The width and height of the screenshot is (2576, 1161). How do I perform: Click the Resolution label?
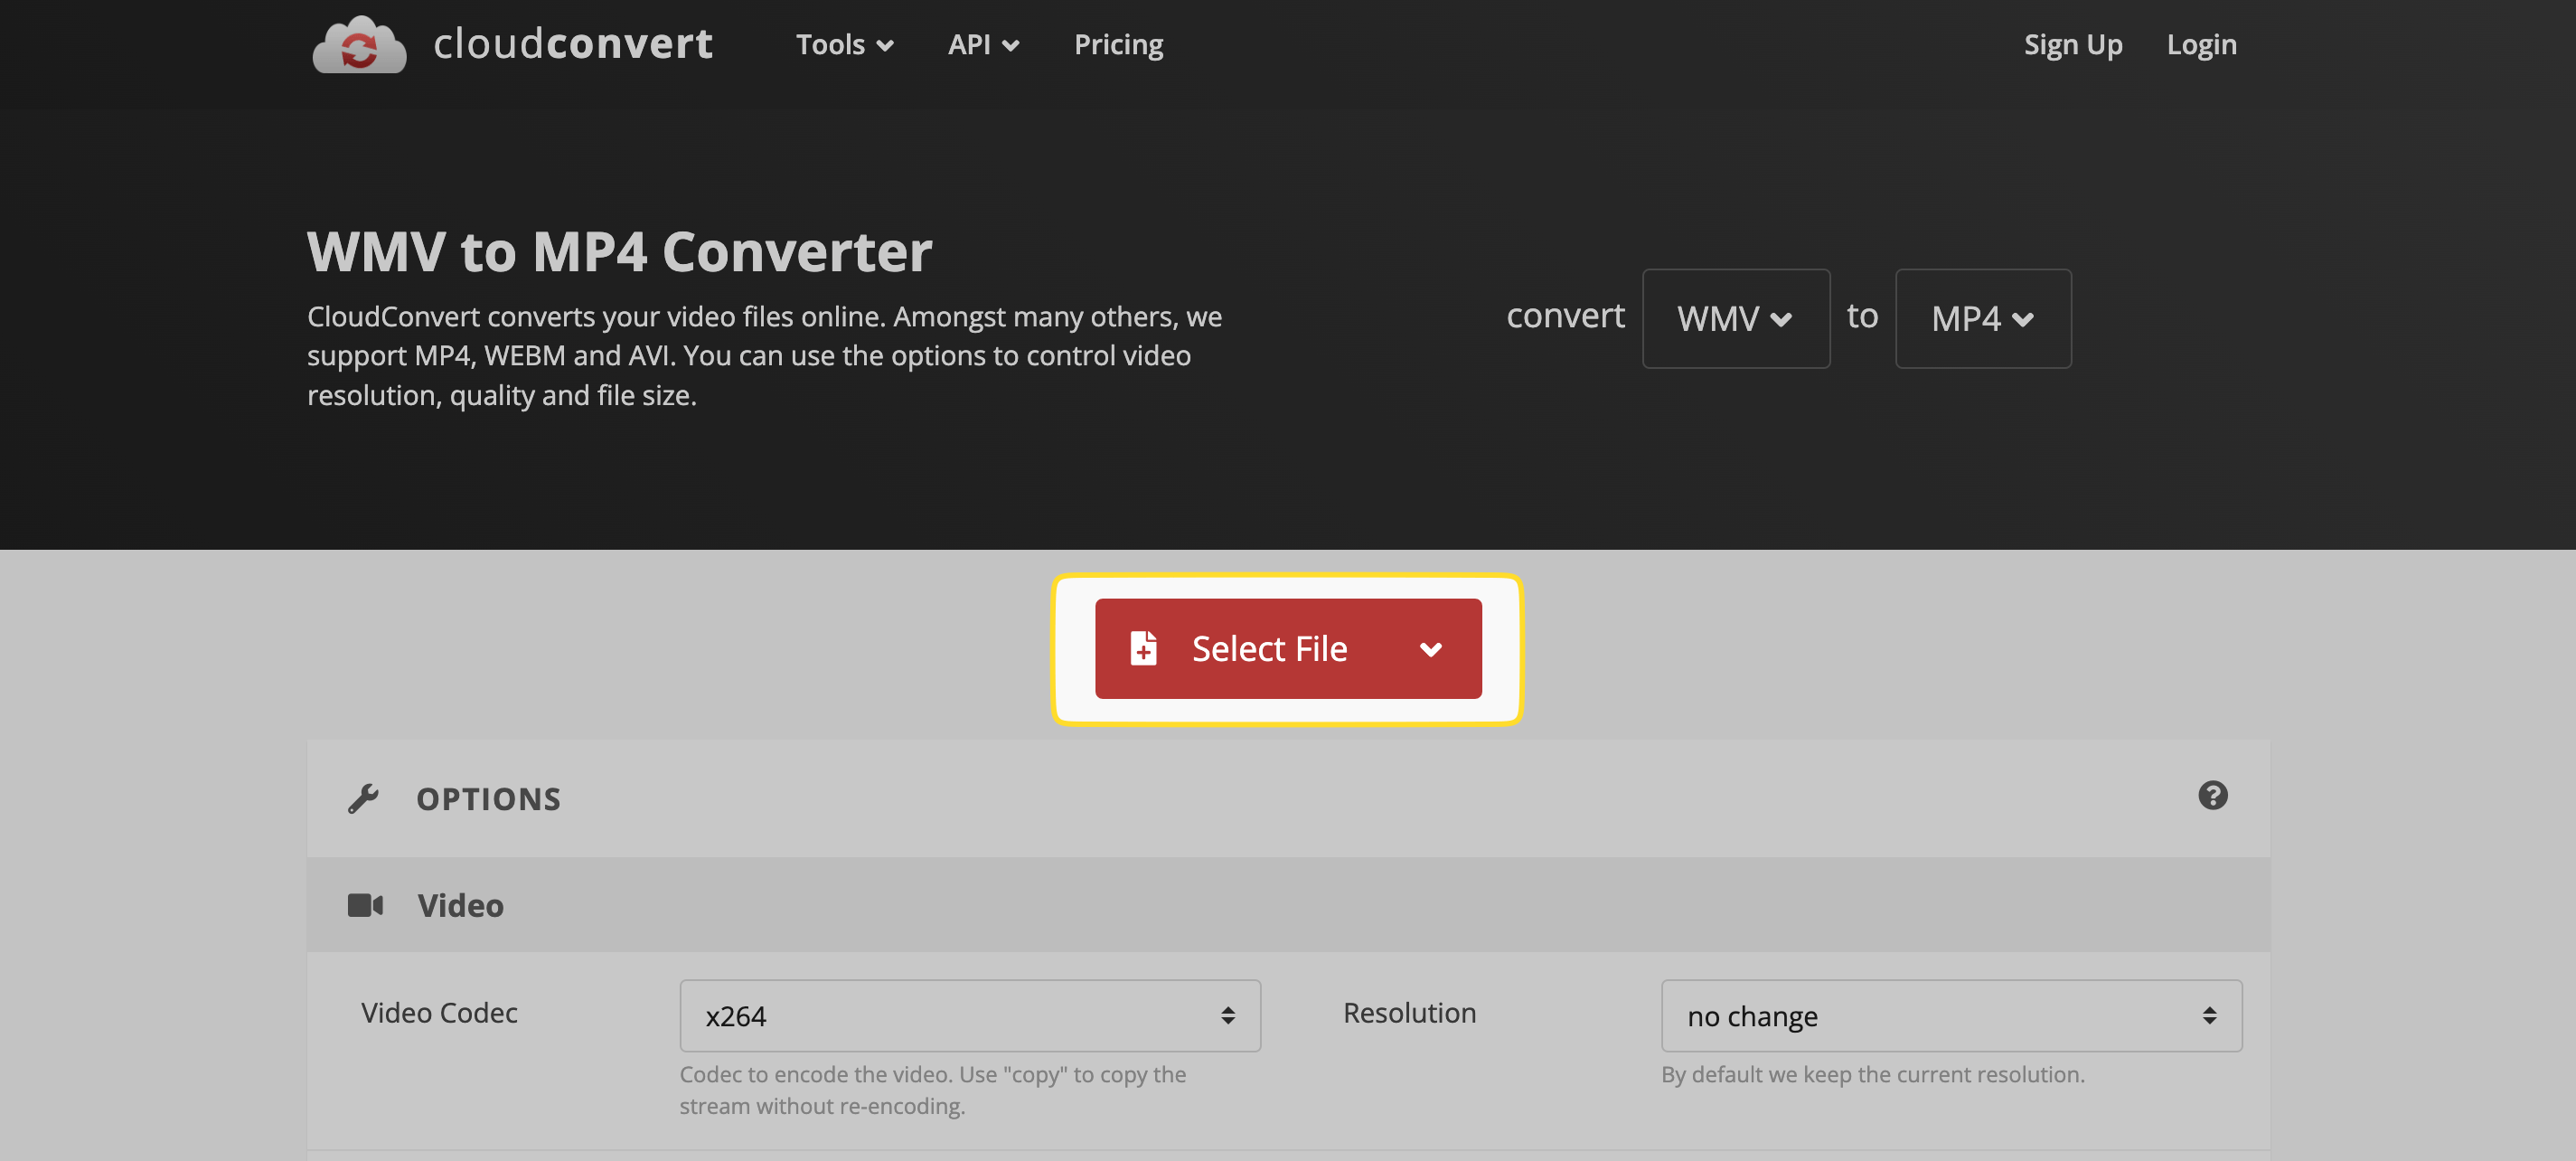pyautogui.click(x=1409, y=1012)
